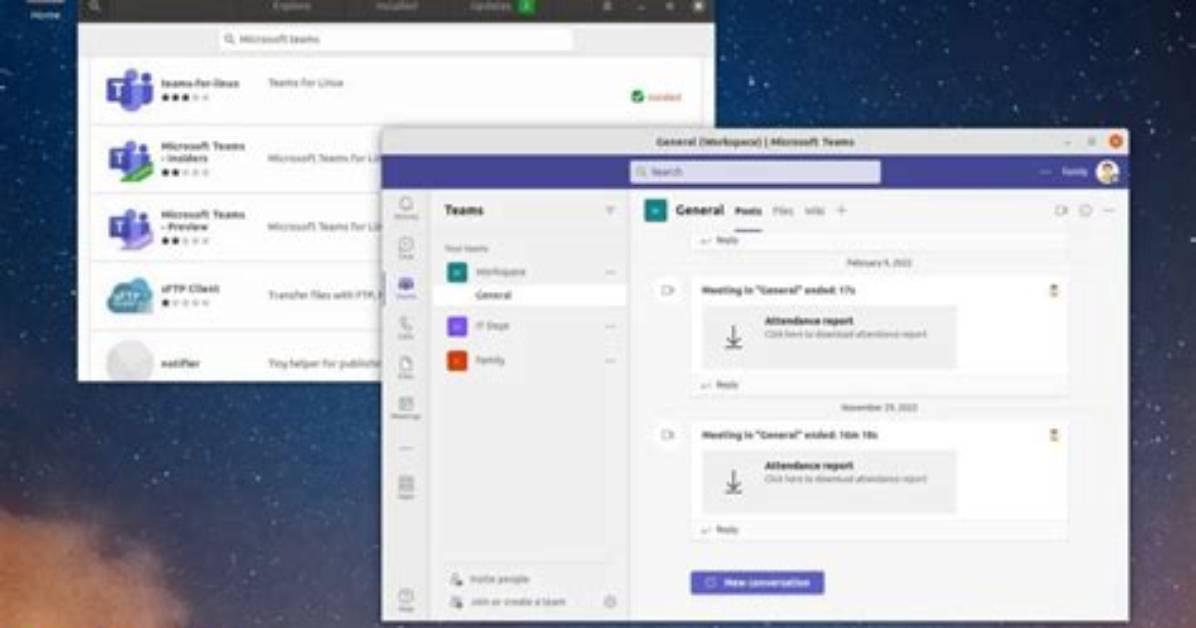This screenshot has width=1196, height=628.
Task: Show more apps ellipsis in Teams sidebar
Action: 406,449
